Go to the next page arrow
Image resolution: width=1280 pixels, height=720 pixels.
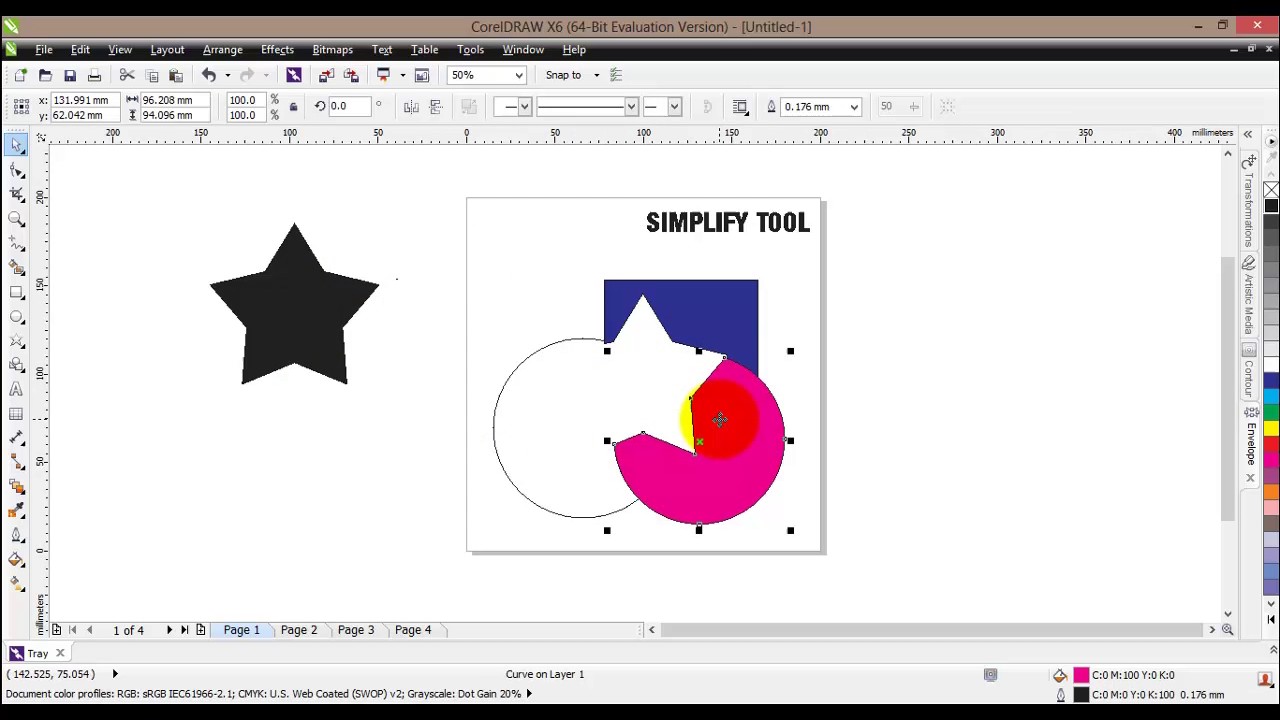pyautogui.click(x=169, y=630)
